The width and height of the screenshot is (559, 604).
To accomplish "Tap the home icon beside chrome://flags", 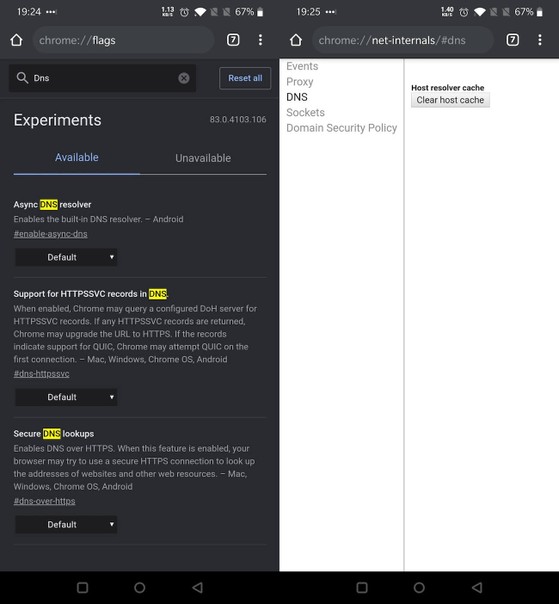I will pyautogui.click(x=17, y=40).
